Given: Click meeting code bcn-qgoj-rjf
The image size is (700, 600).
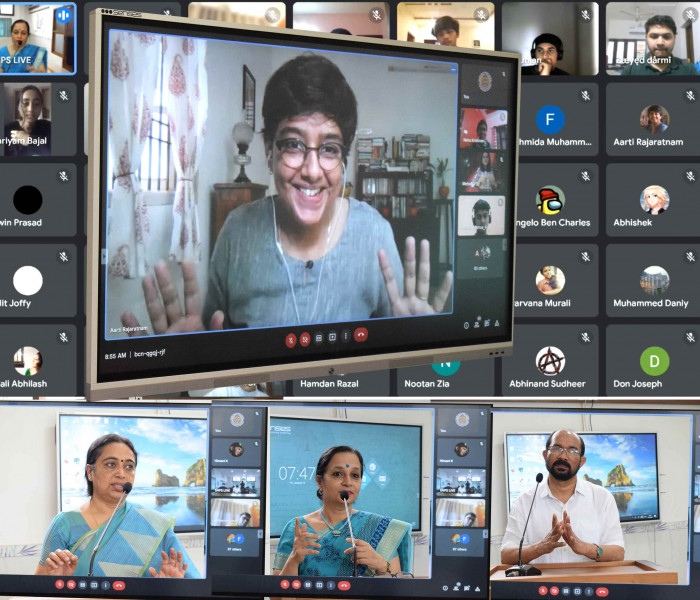Looking at the screenshot, I should [150, 354].
